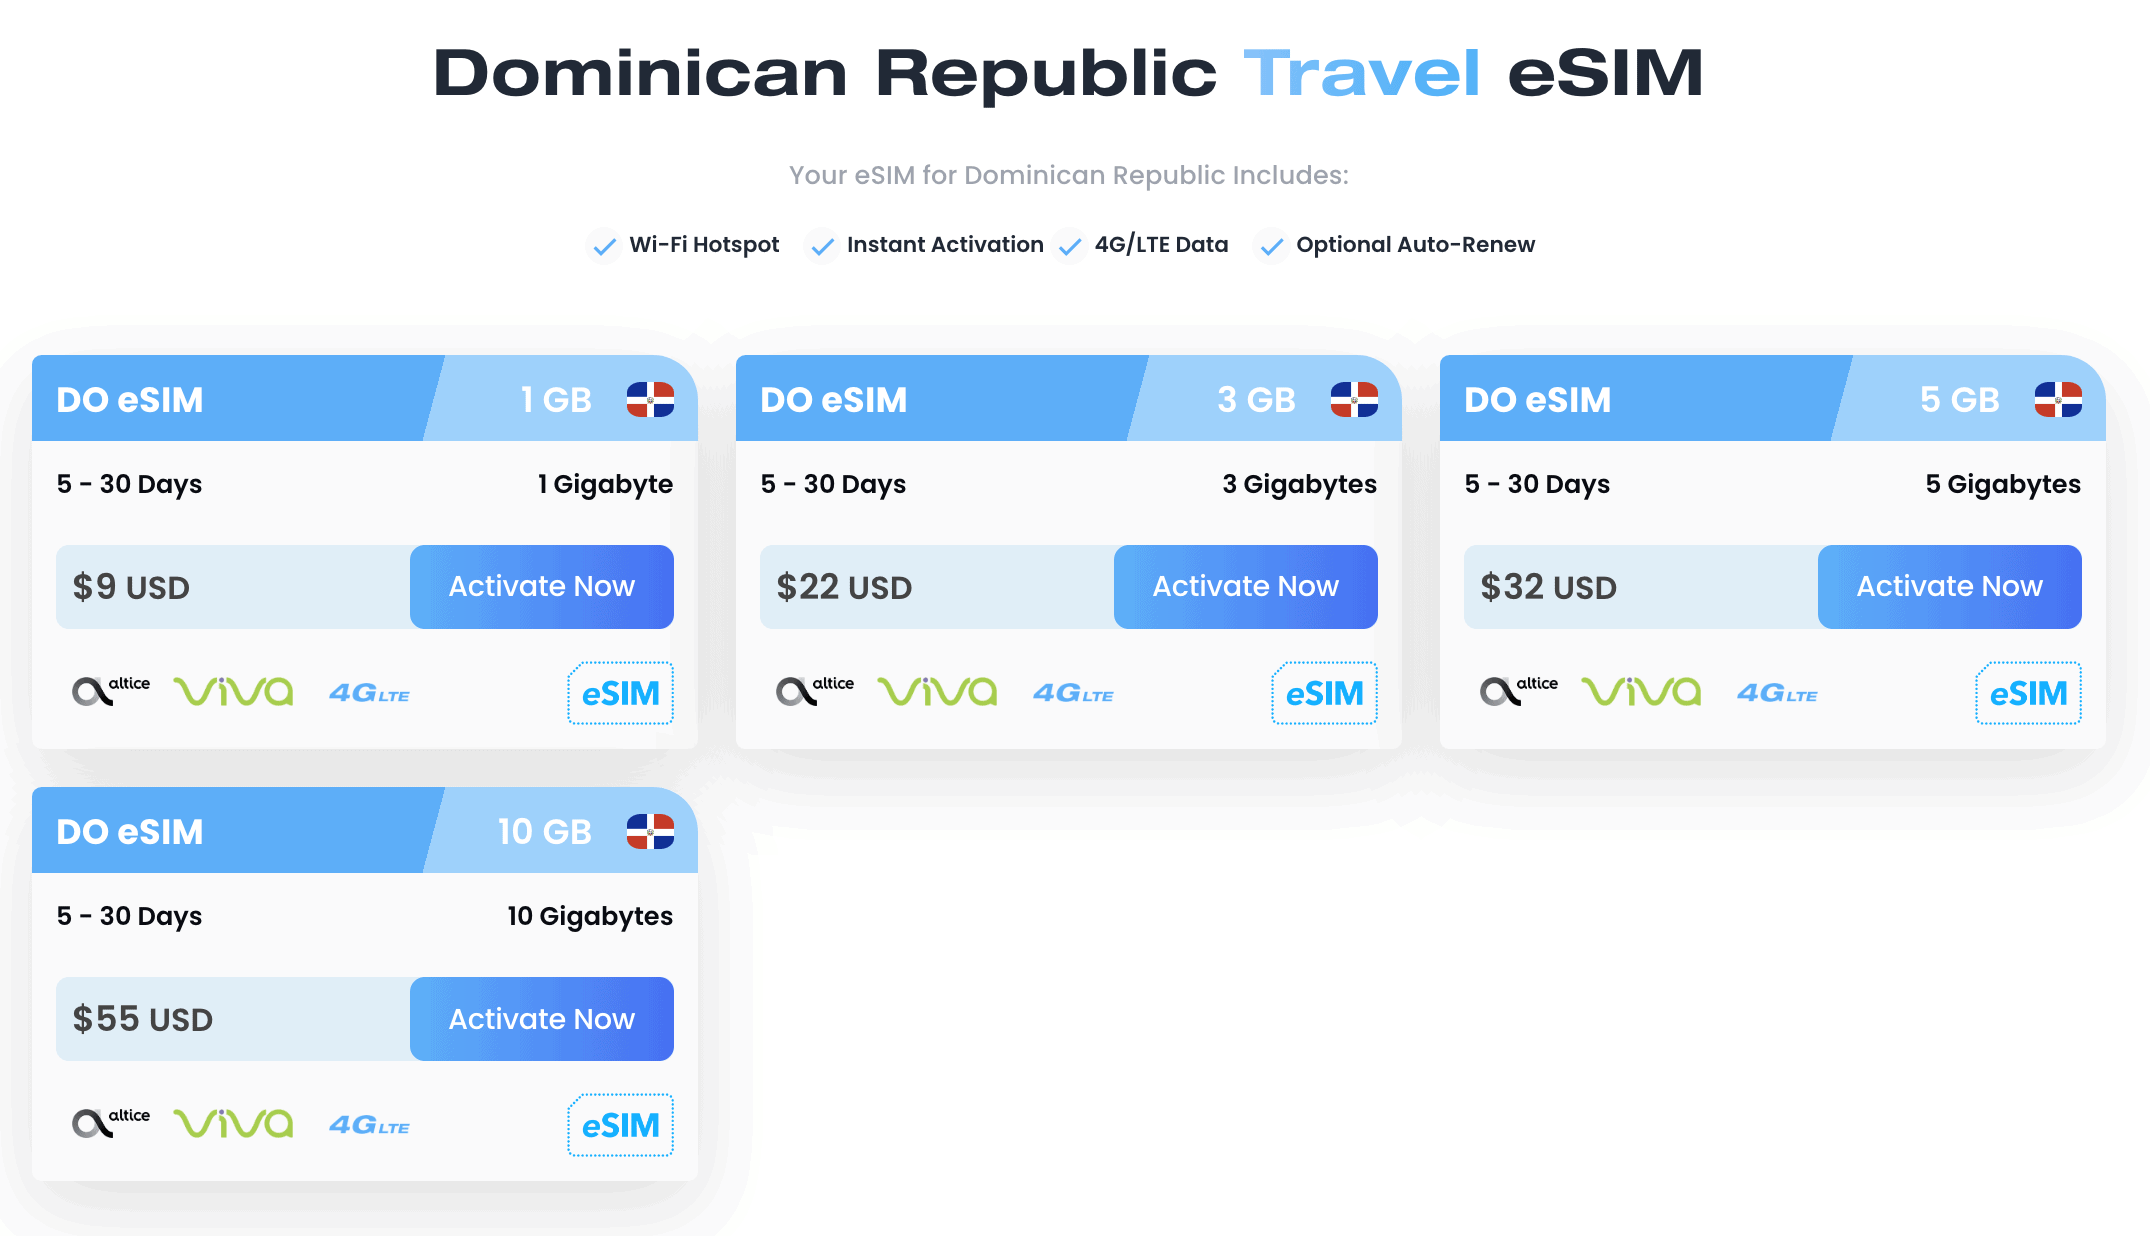The height and width of the screenshot is (1236, 2150).
Task: Click the Altice logo on the 10 GB plan
Action: click(110, 1122)
